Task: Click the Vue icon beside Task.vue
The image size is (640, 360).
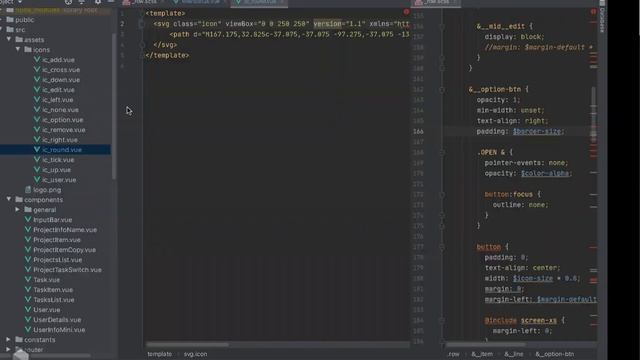Action: tap(28, 280)
